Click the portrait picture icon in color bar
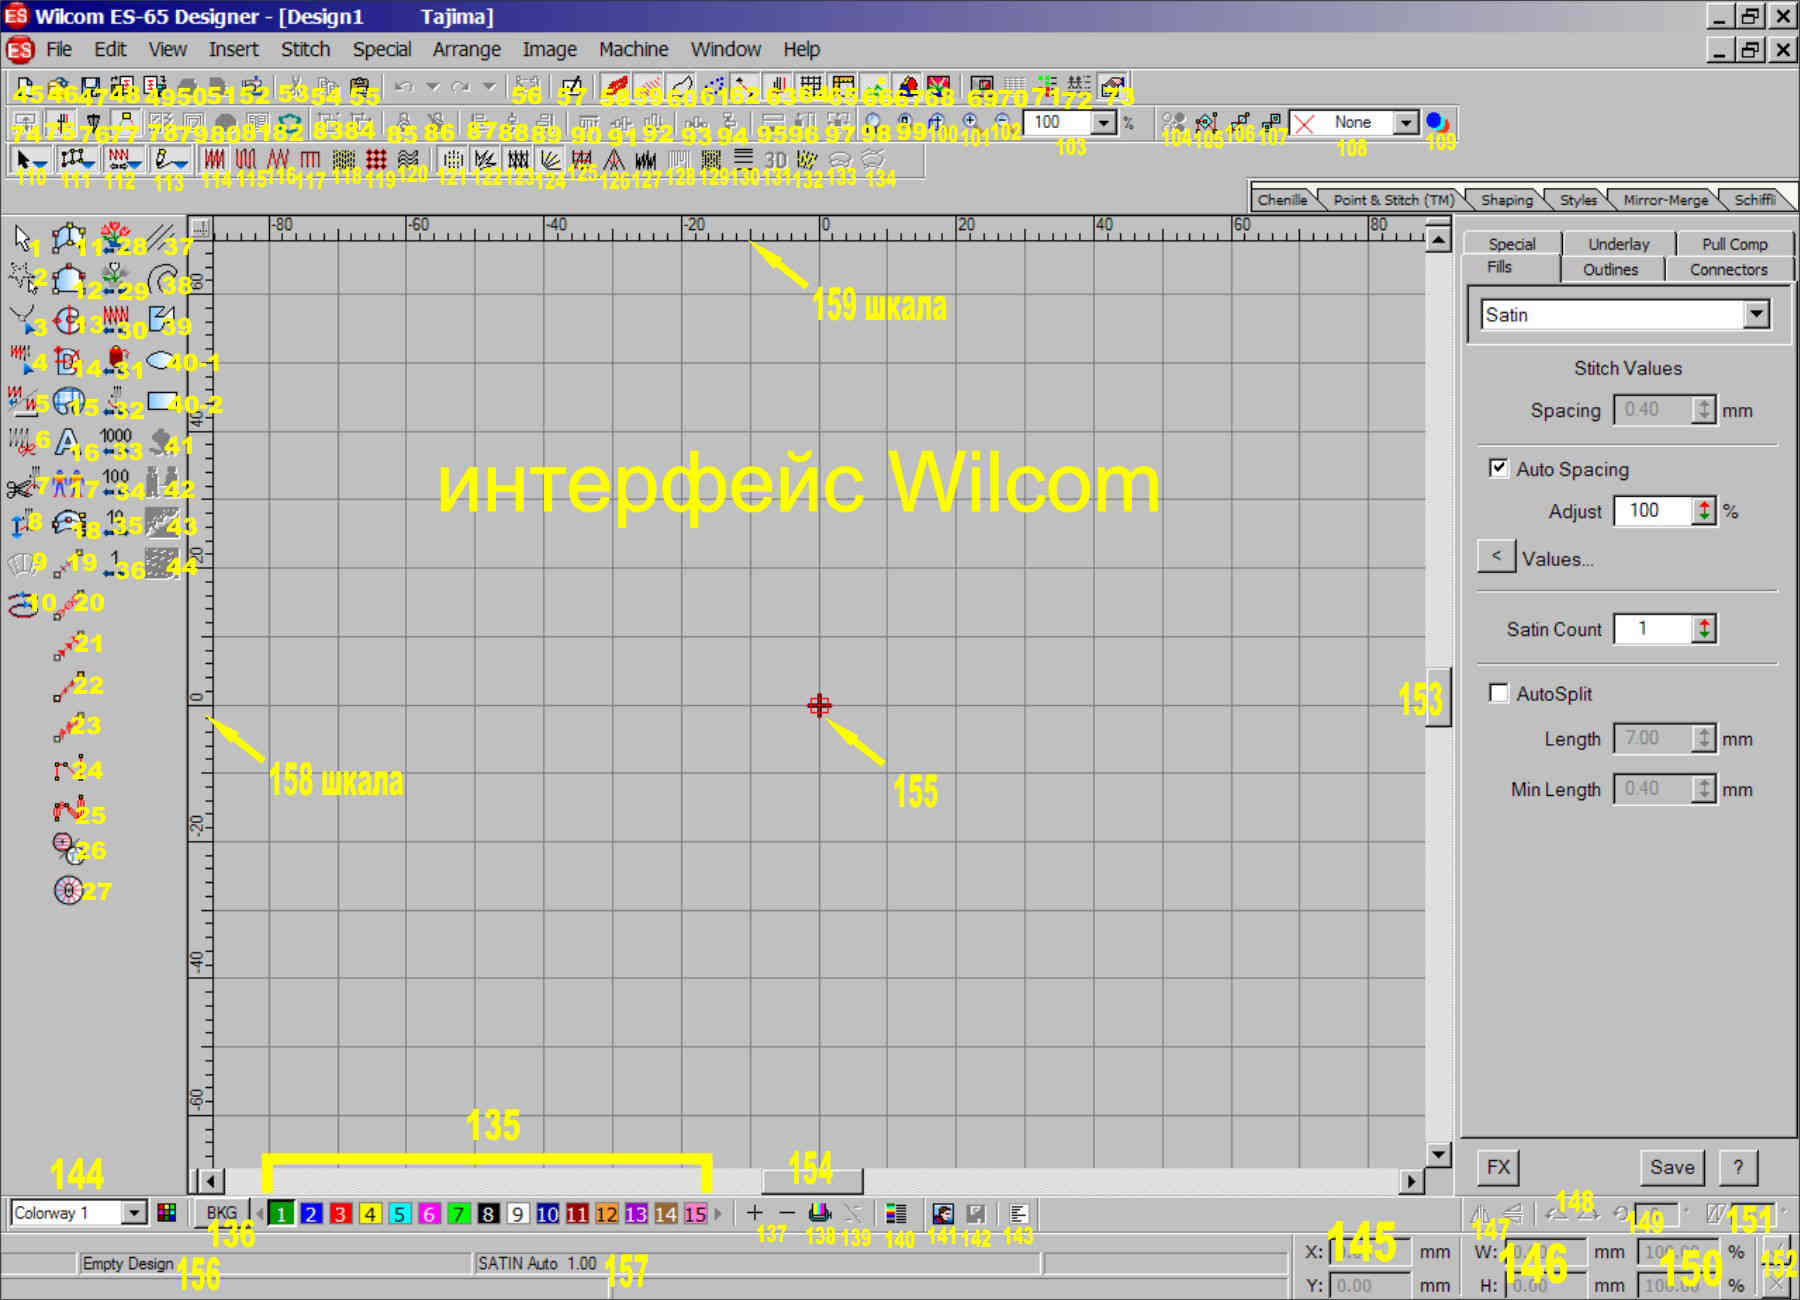The image size is (1800, 1300). point(942,1214)
